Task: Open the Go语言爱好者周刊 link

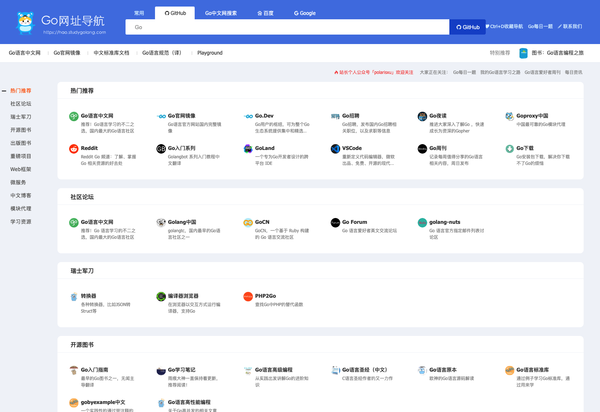Action: click(542, 72)
